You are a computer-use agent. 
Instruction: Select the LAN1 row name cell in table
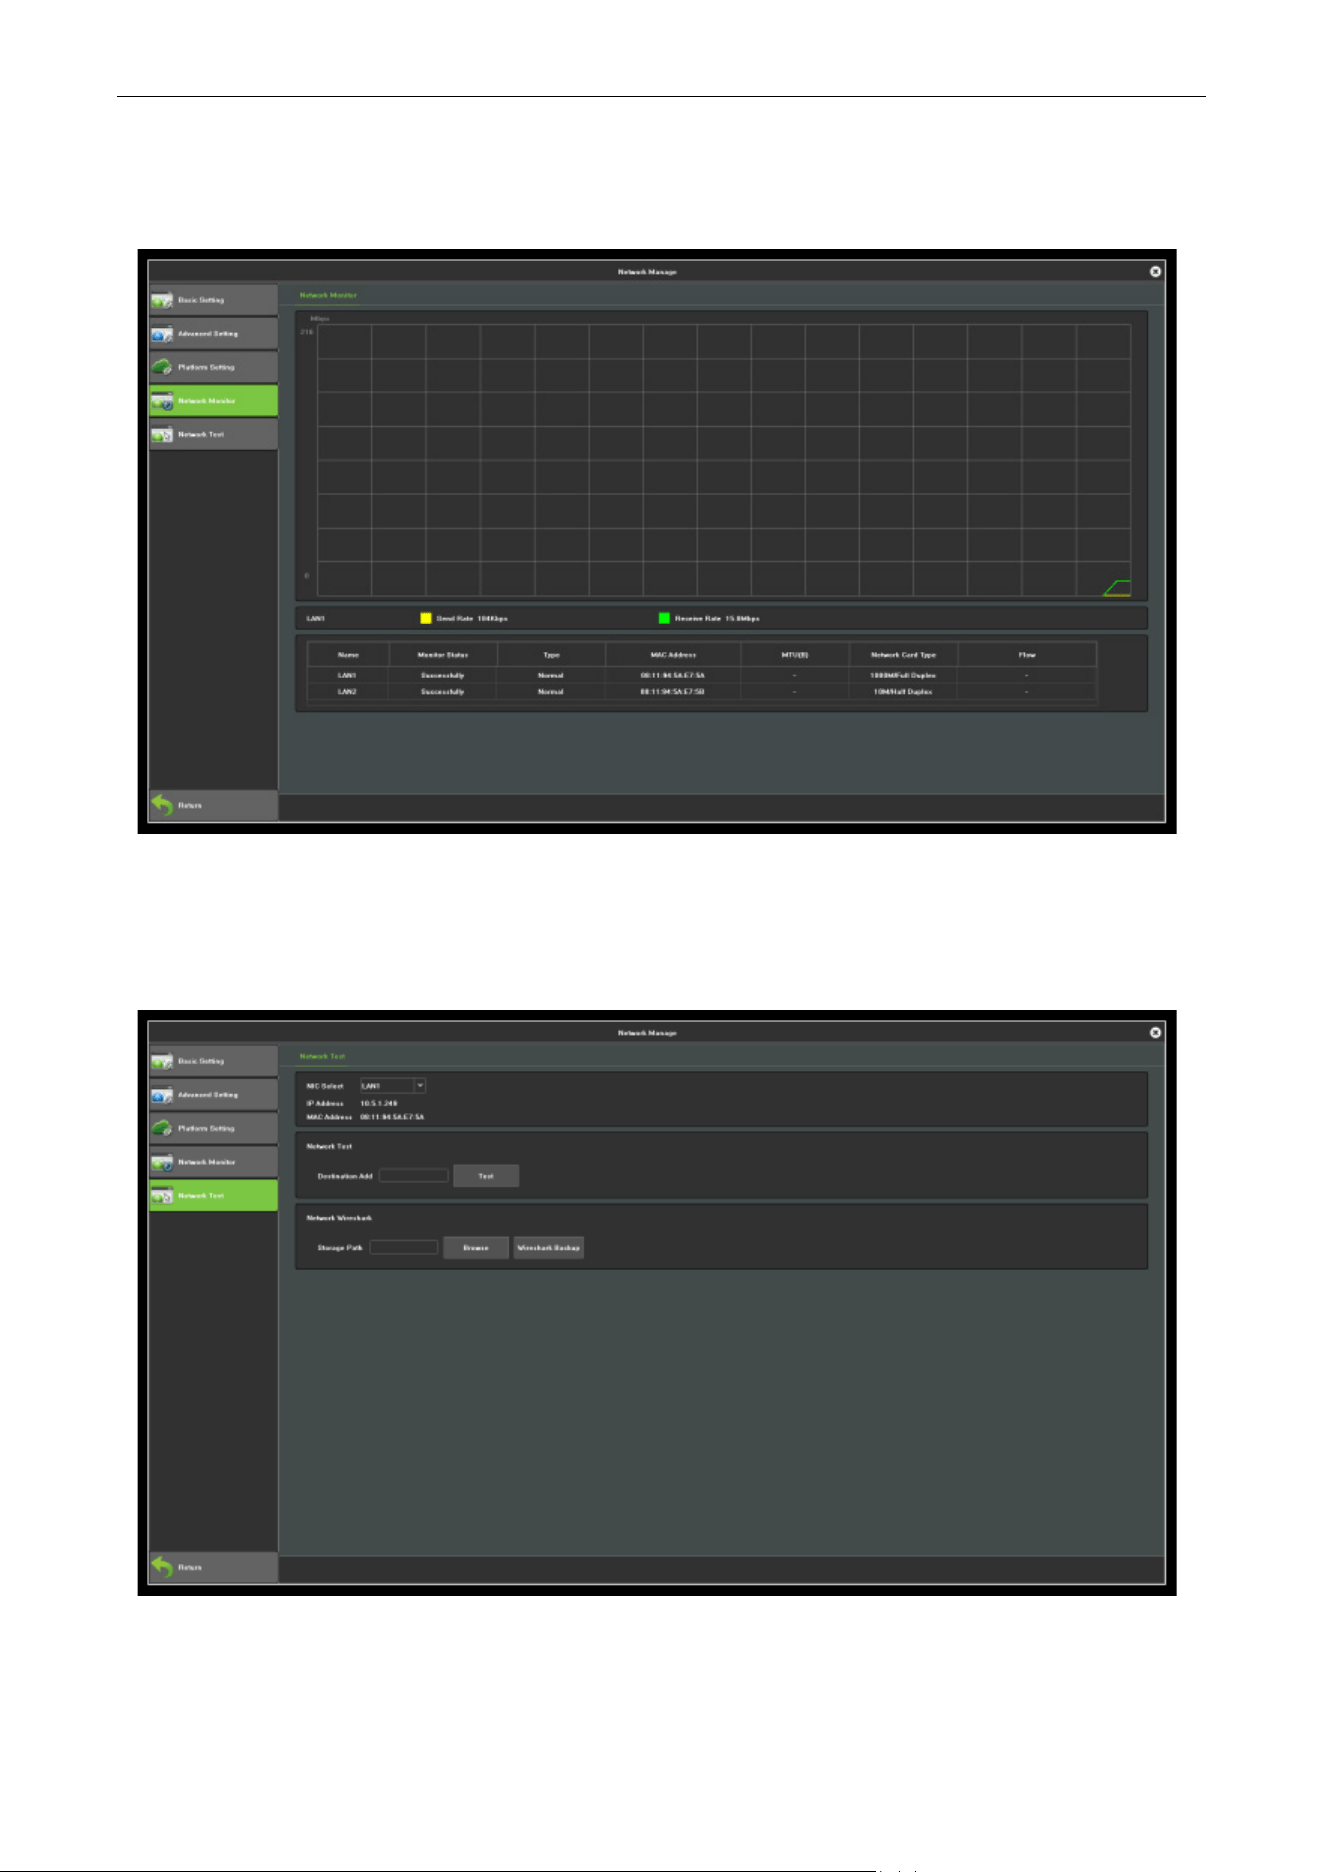click(x=347, y=676)
